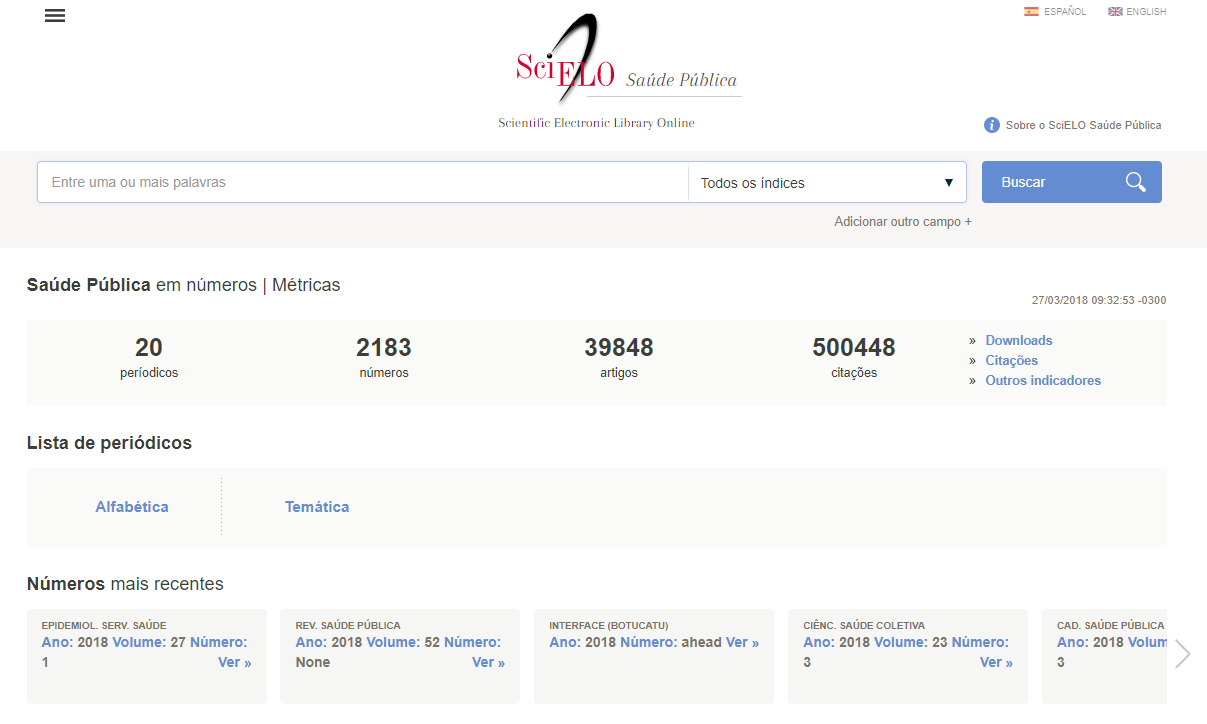The width and height of the screenshot is (1207, 724).
Task: Open Sobre o SciELO Saúde Pública
Action: [1084, 126]
